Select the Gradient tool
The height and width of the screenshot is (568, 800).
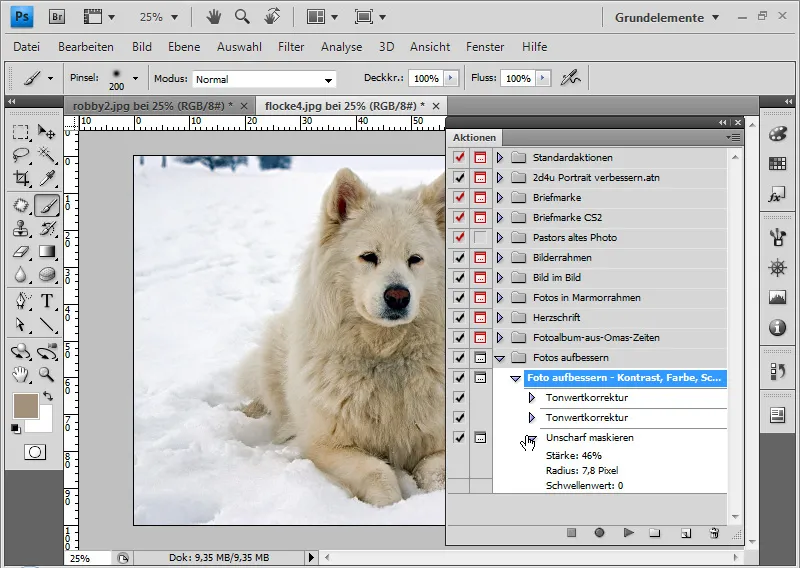coord(47,252)
